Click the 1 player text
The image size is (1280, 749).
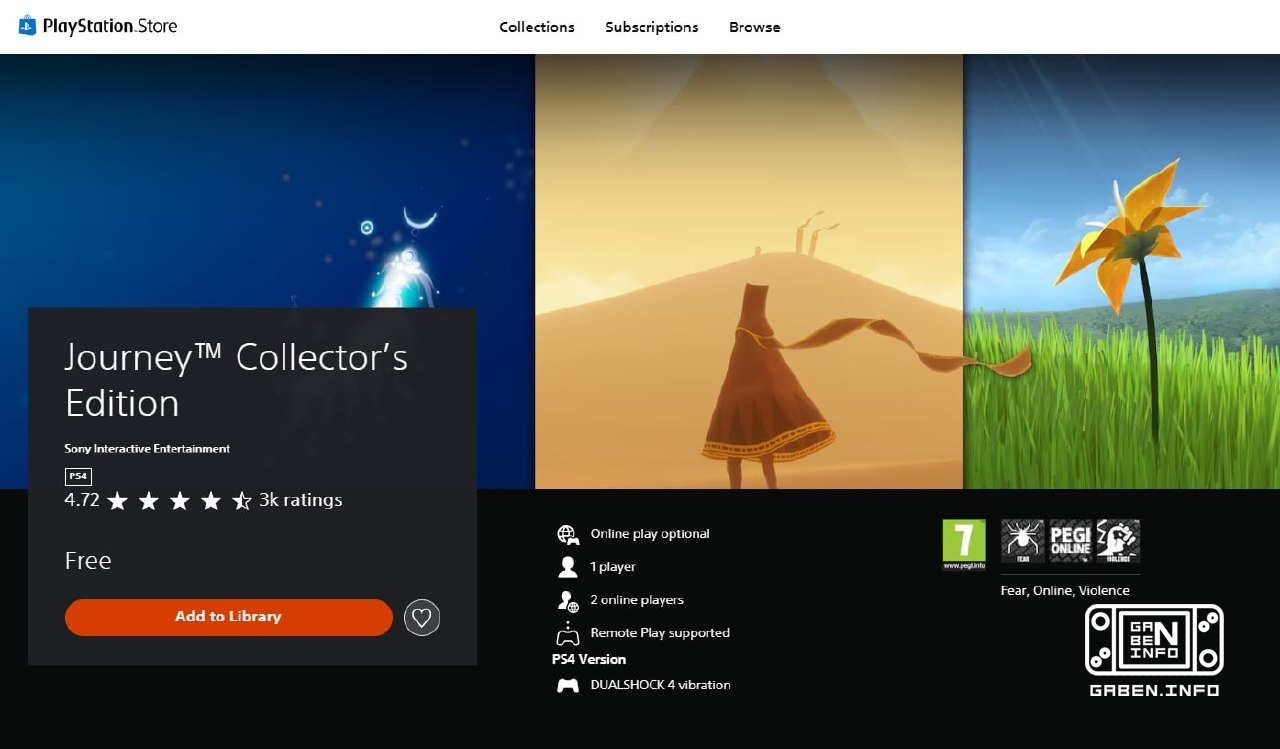613,567
